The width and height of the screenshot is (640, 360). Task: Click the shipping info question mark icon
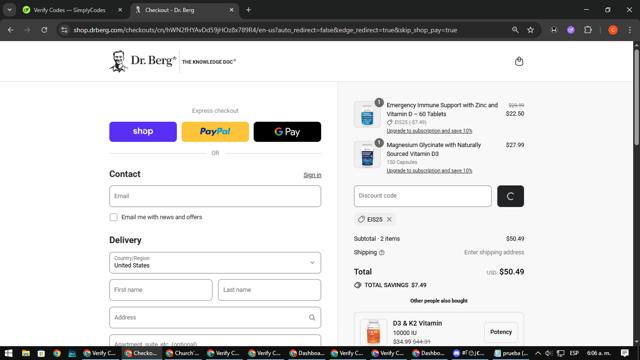pyautogui.click(x=382, y=253)
